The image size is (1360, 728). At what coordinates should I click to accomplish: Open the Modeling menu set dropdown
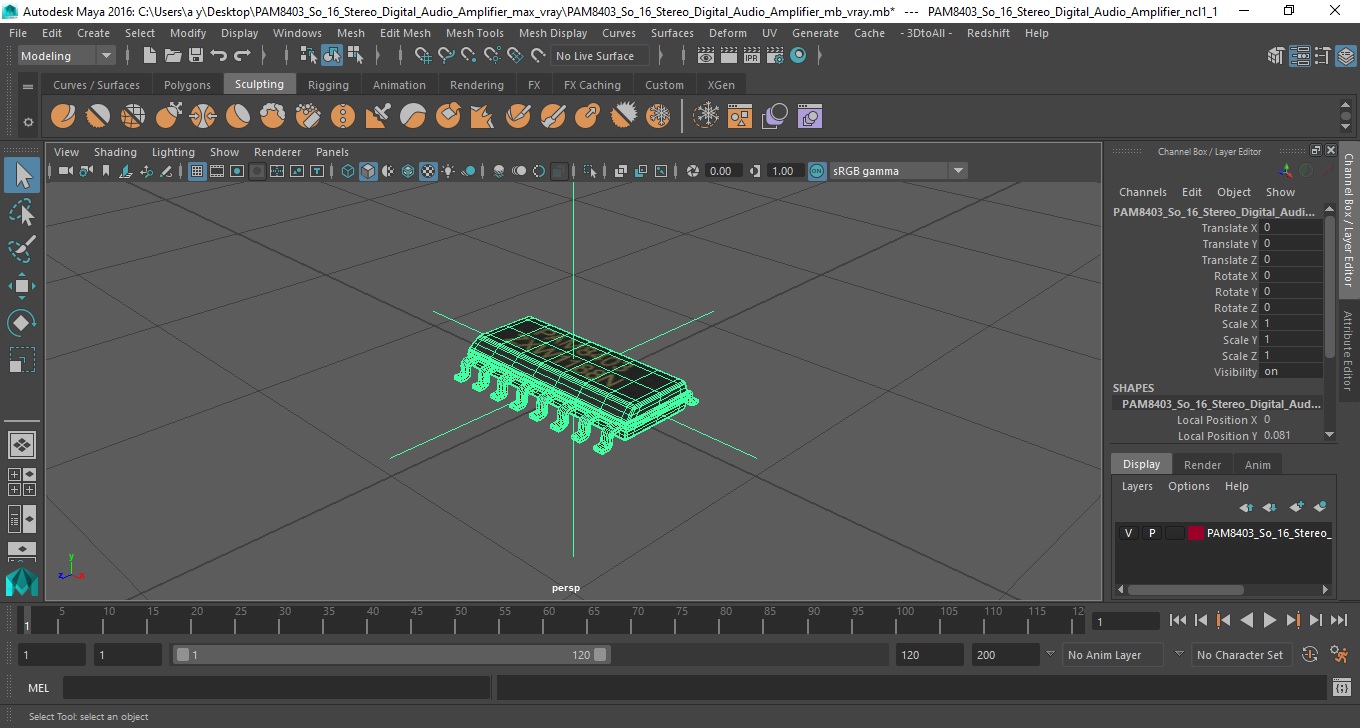tap(66, 56)
